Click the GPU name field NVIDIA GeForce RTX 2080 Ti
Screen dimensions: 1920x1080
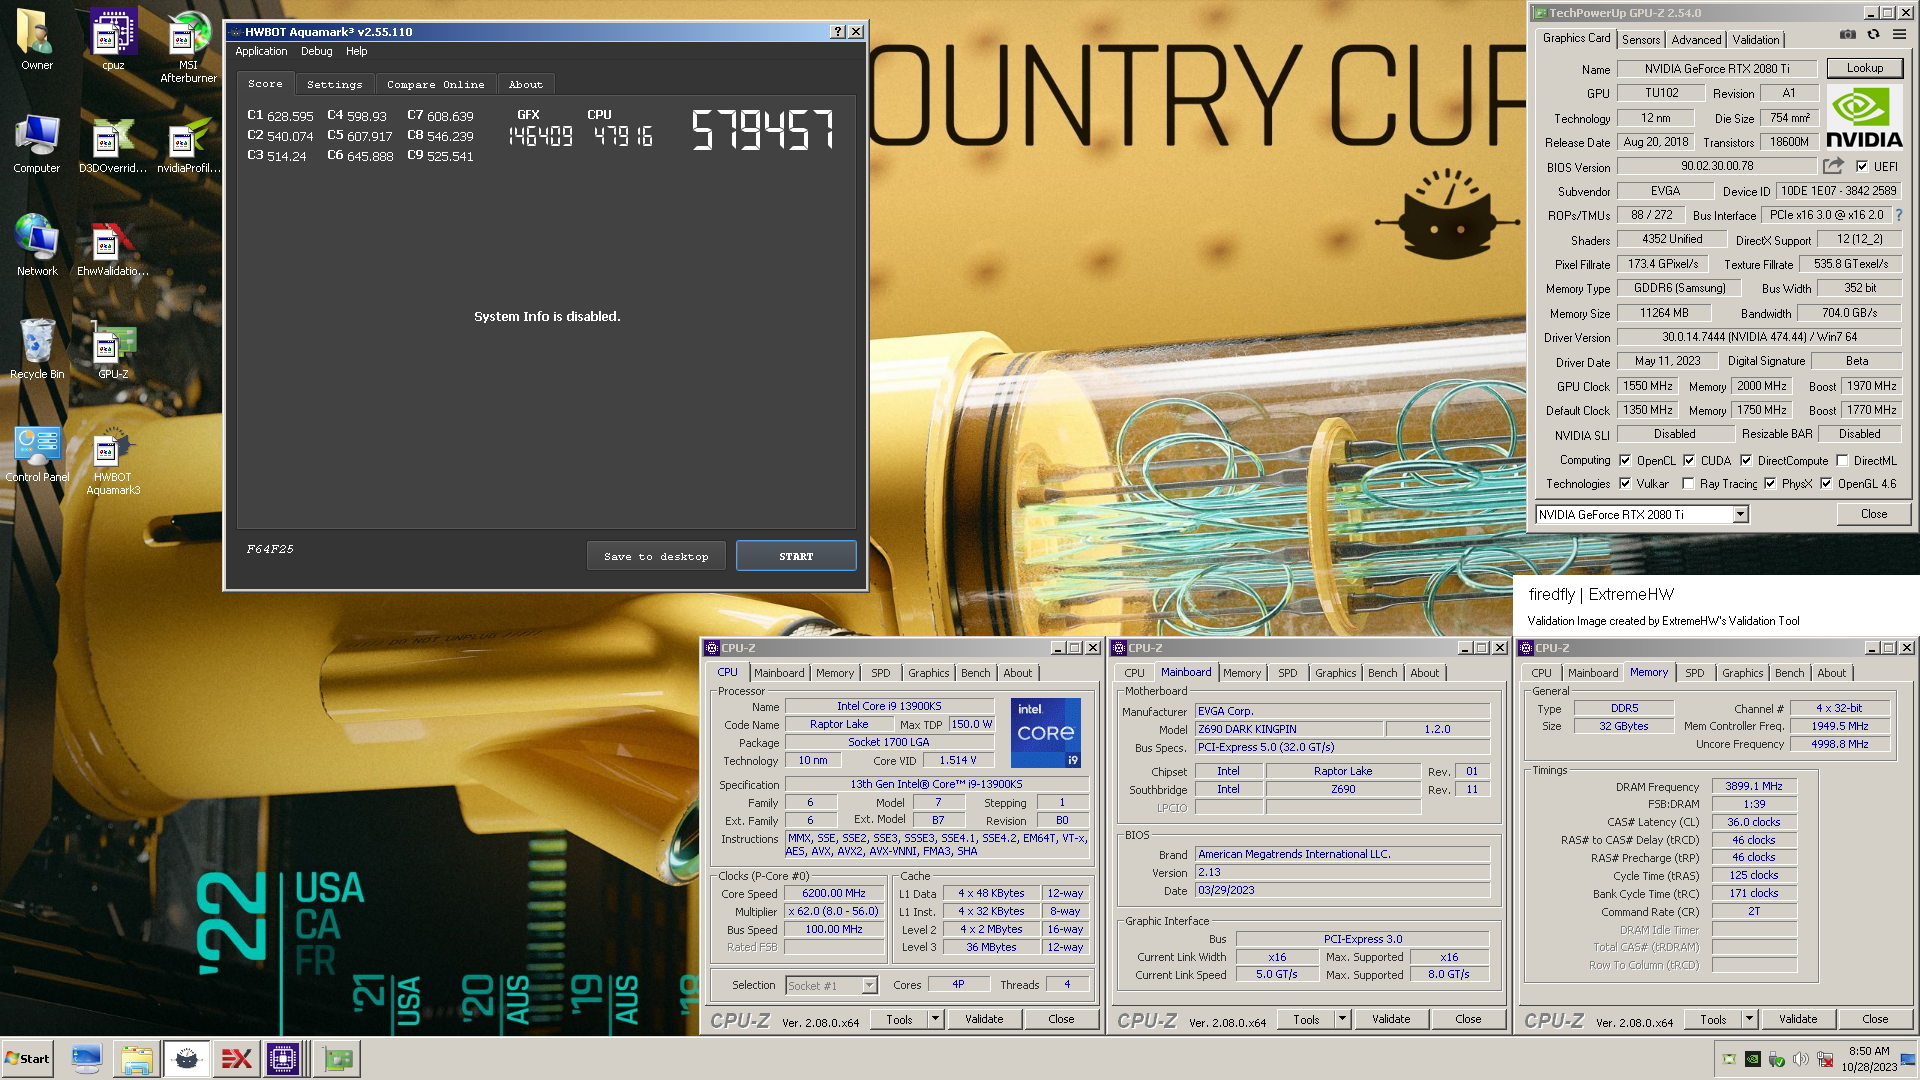click(1717, 69)
